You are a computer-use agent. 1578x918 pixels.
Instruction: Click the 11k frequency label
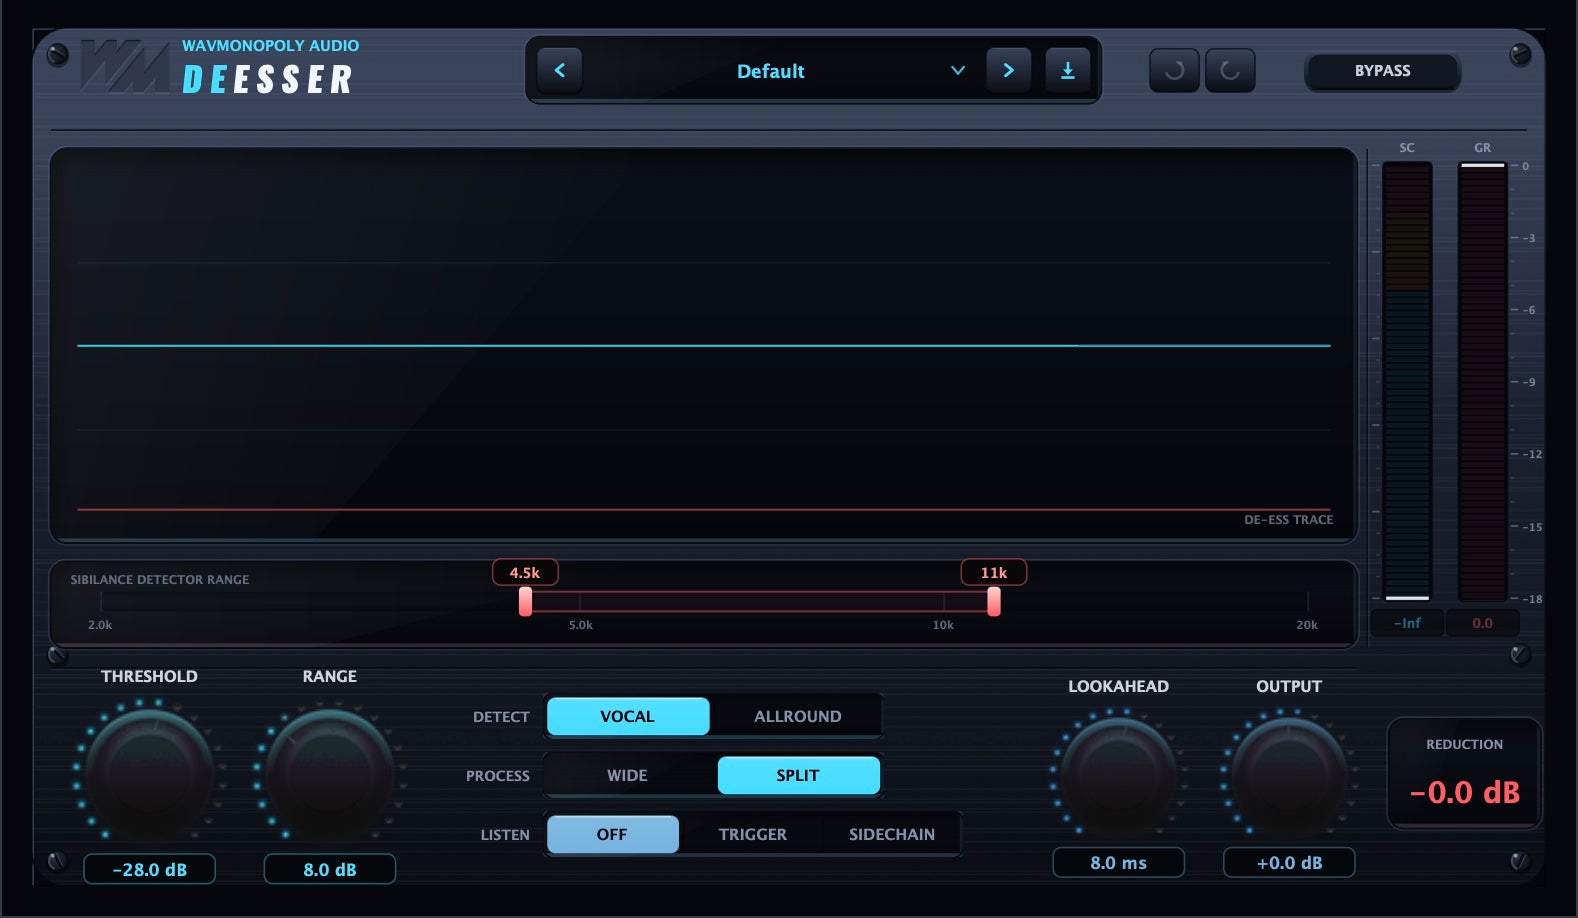(994, 572)
